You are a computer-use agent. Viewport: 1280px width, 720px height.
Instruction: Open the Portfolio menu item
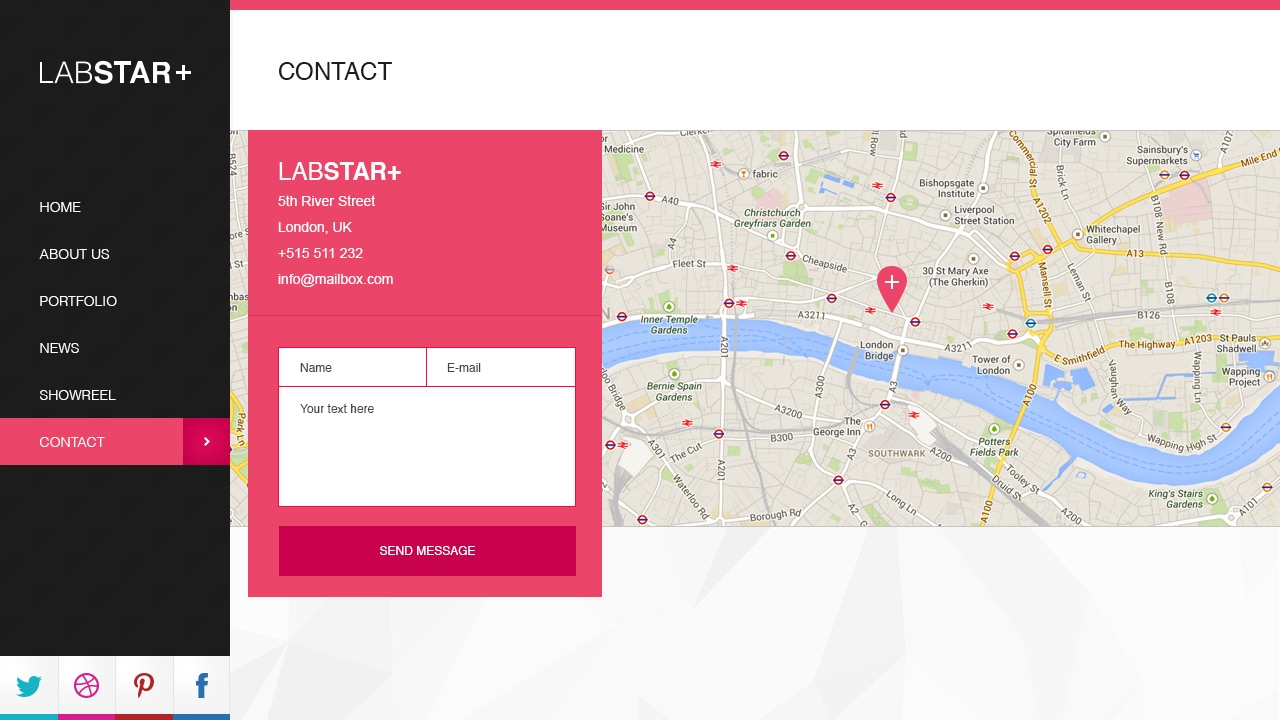coord(78,301)
